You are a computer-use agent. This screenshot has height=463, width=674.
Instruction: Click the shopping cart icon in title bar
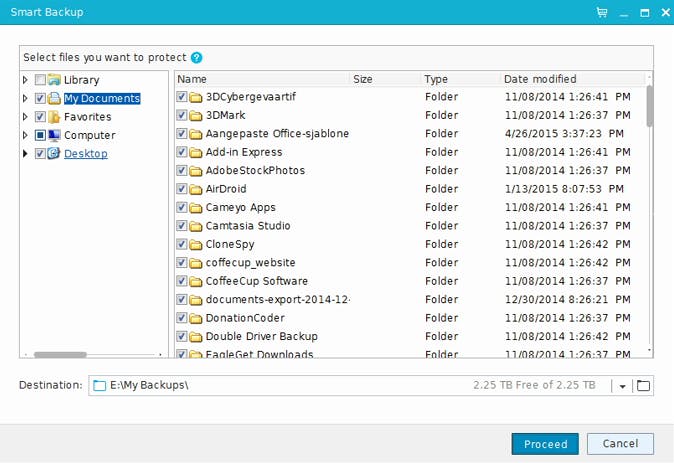click(x=602, y=12)
